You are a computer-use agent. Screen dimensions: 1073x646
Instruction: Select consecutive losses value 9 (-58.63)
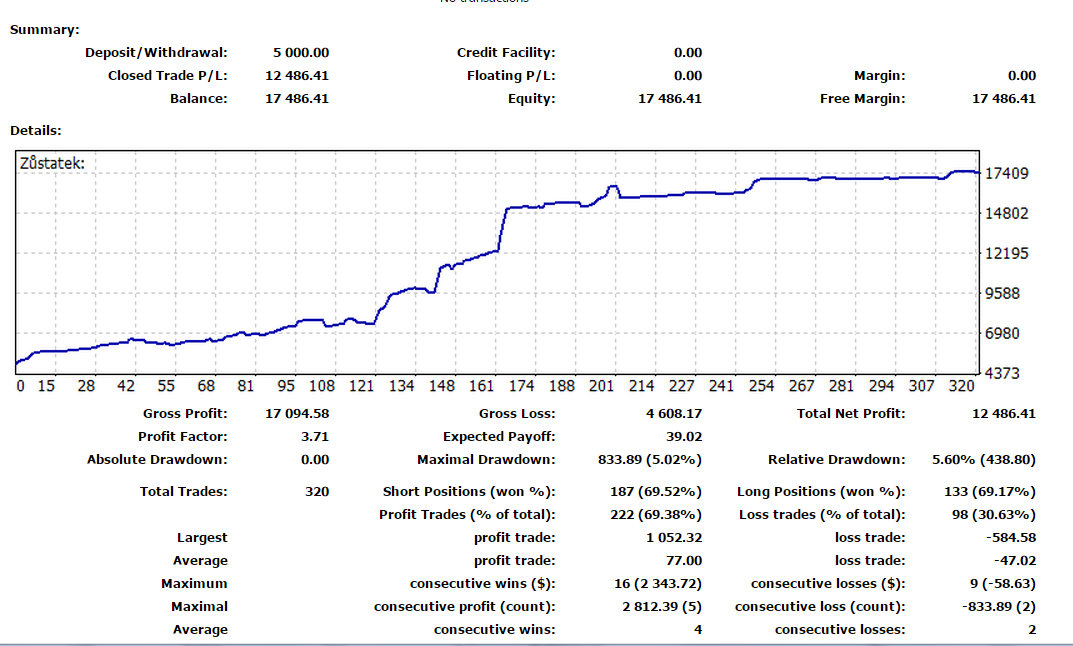point(1003,584)
